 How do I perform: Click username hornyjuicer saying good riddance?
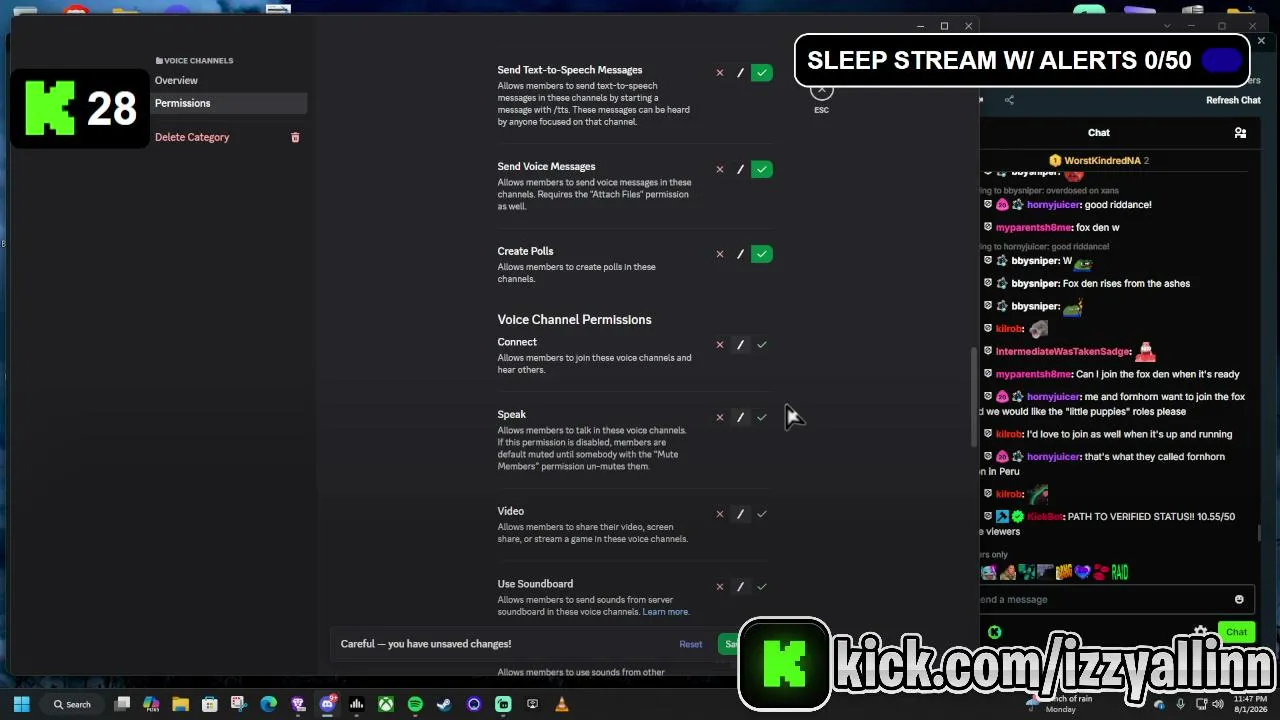[x=1054, y=205]
